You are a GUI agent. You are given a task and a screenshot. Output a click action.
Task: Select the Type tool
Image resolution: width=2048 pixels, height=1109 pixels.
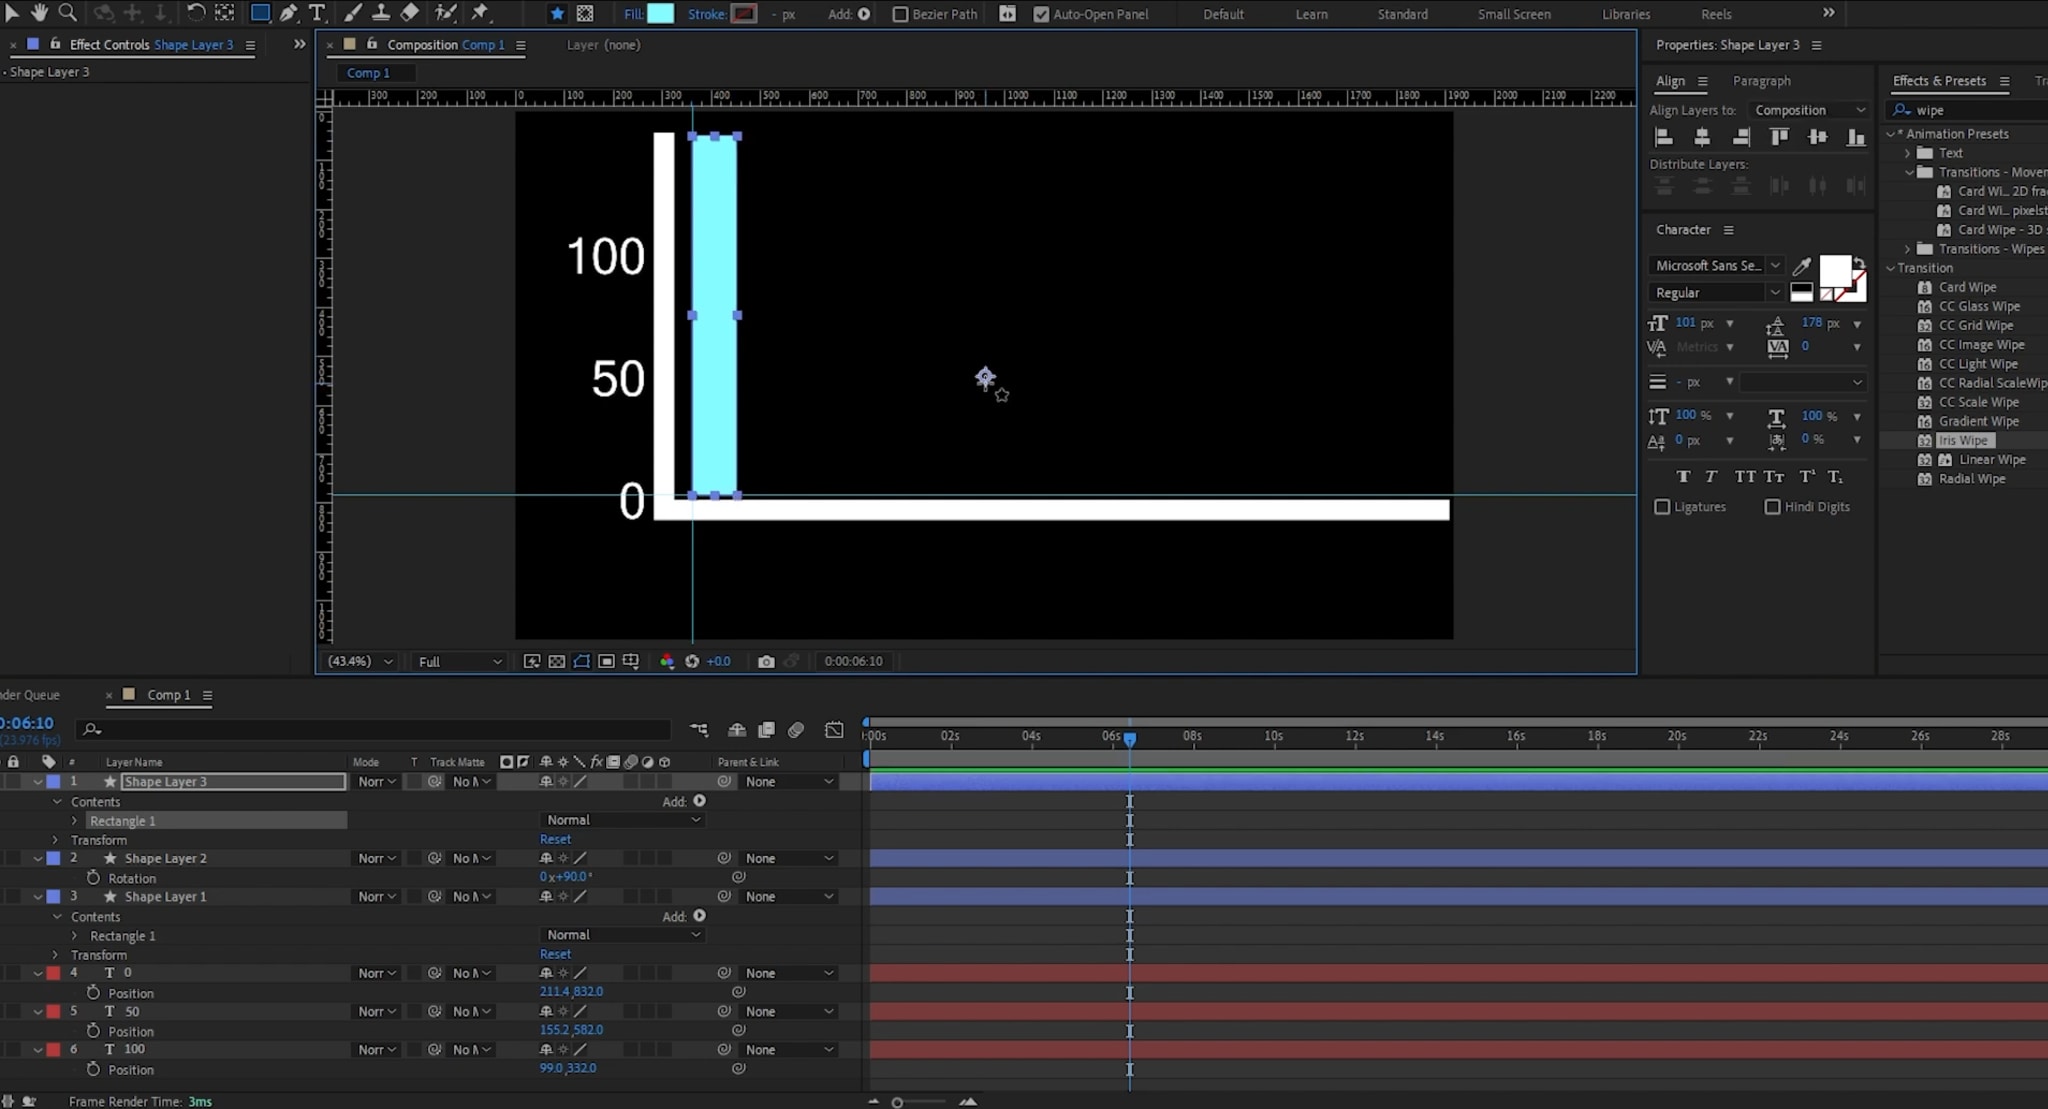319,13
